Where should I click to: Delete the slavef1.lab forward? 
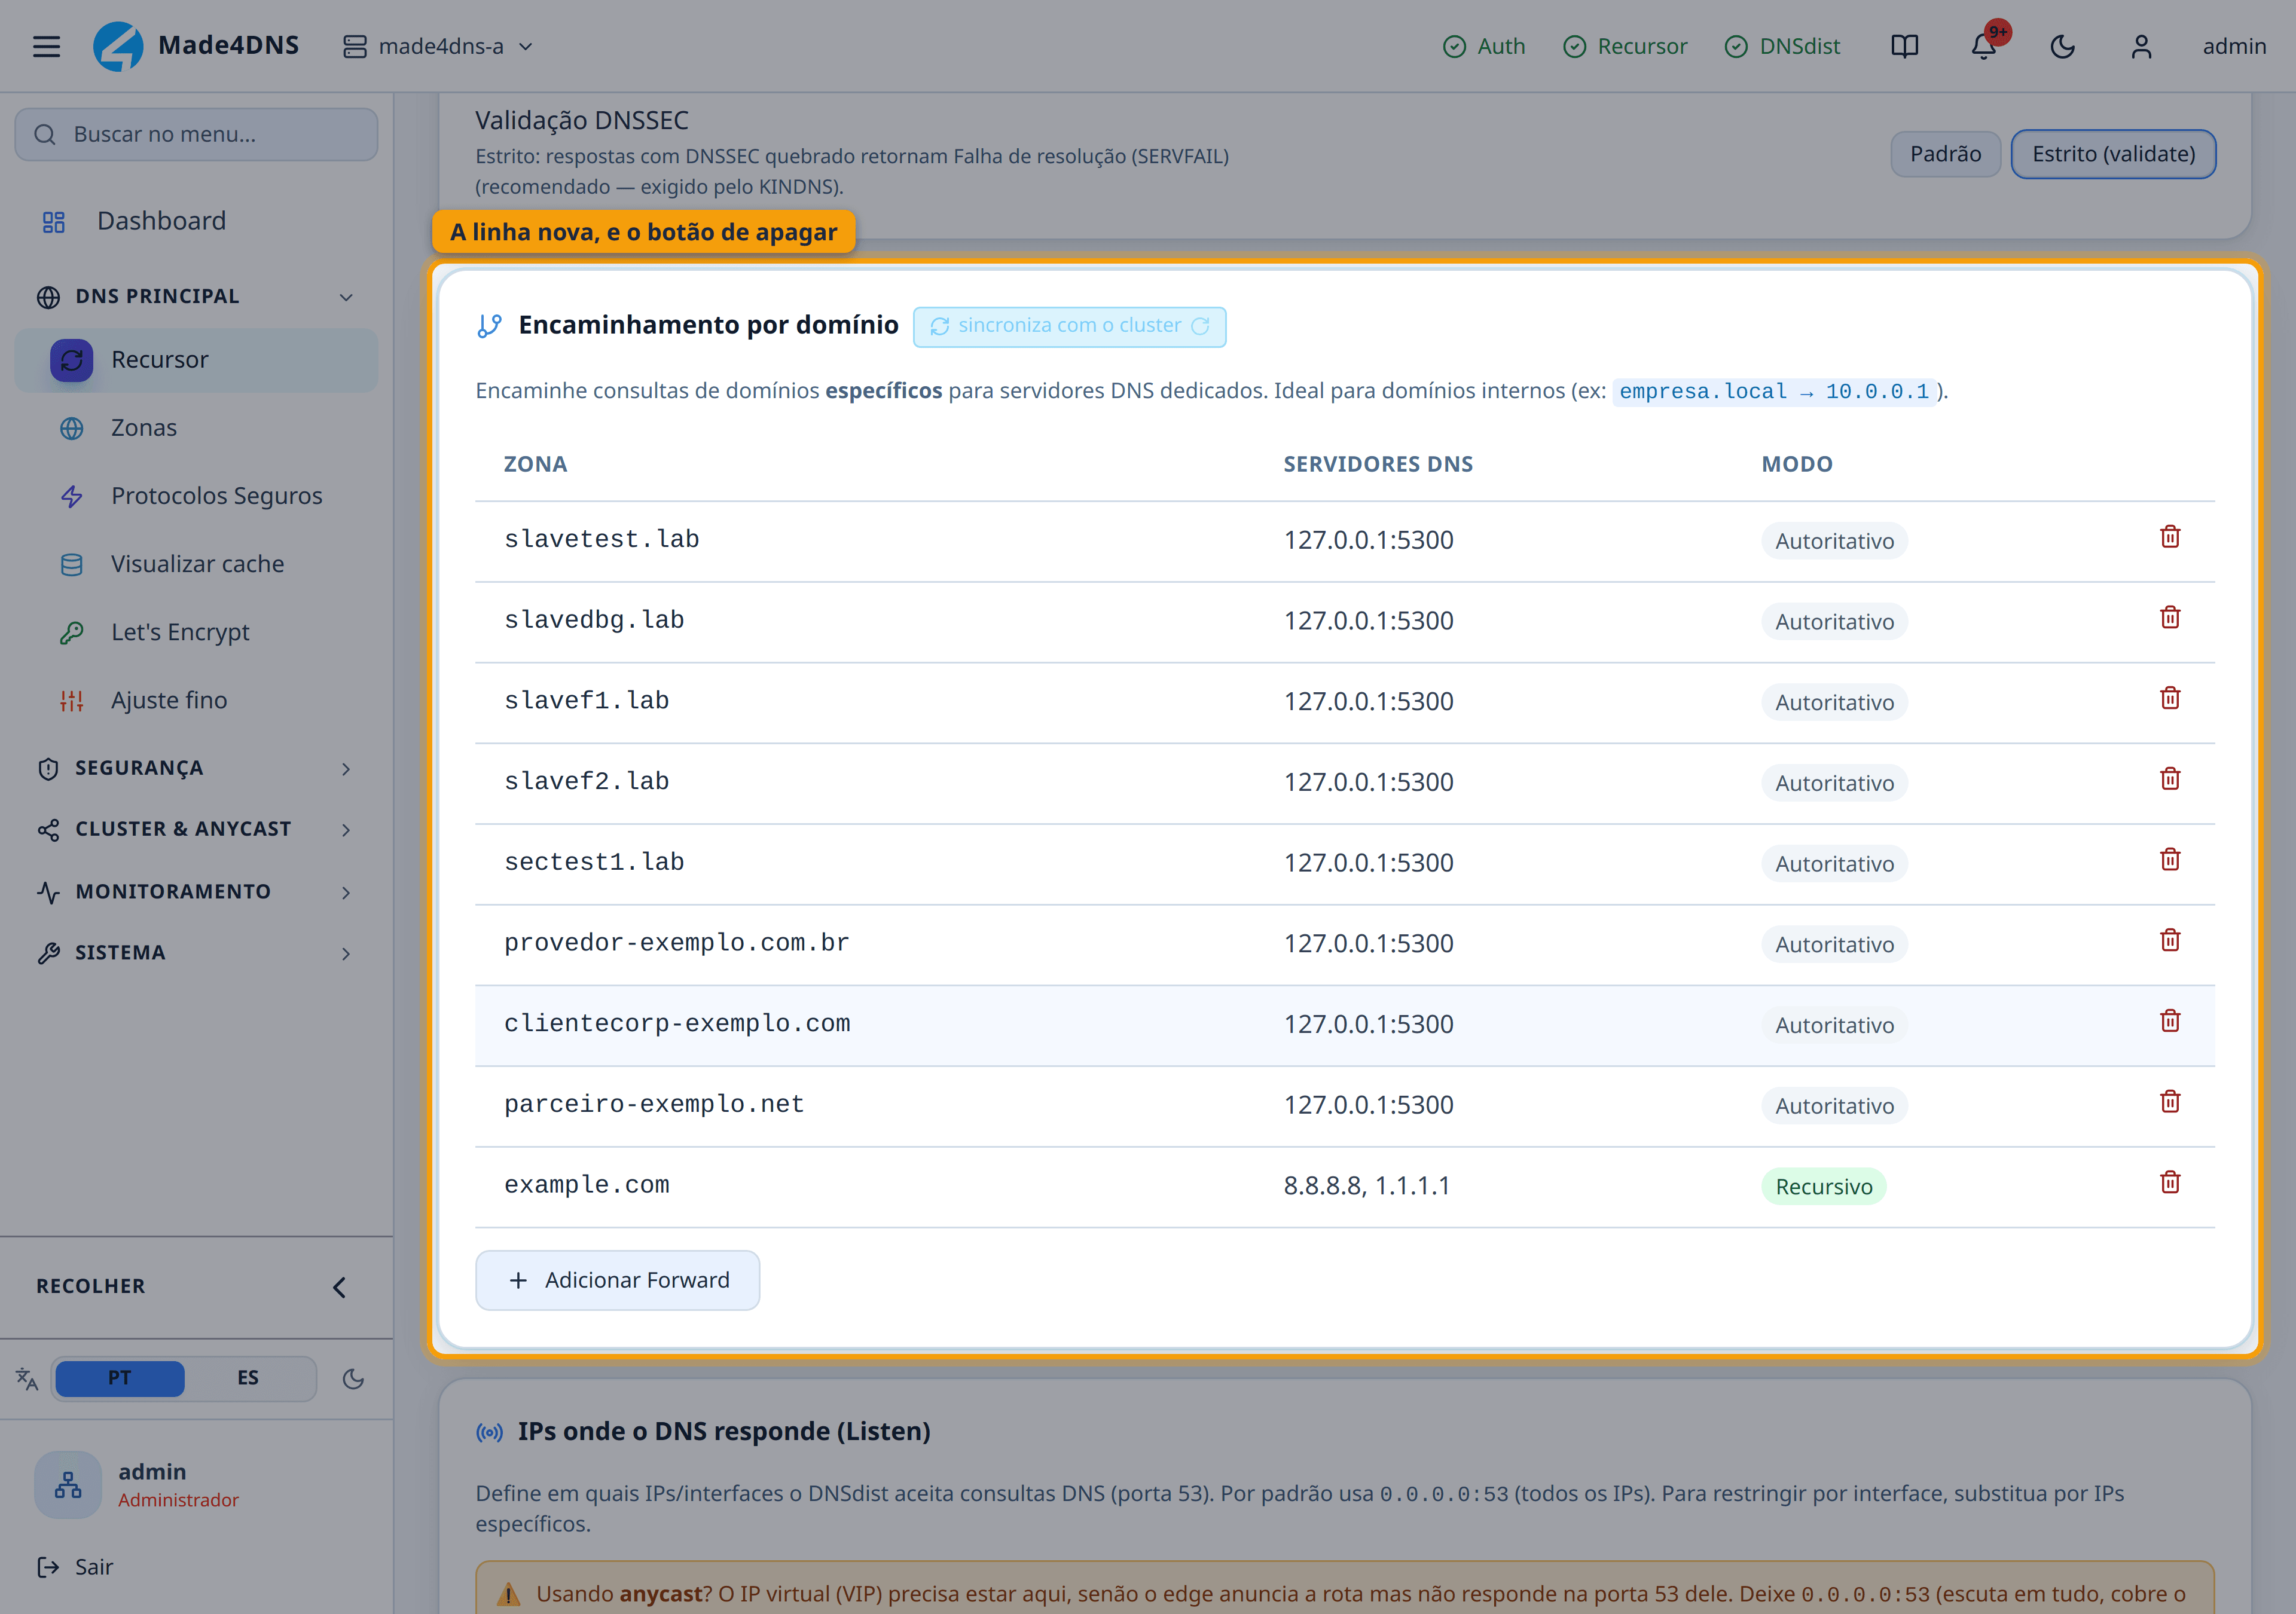coord(2170,698)
